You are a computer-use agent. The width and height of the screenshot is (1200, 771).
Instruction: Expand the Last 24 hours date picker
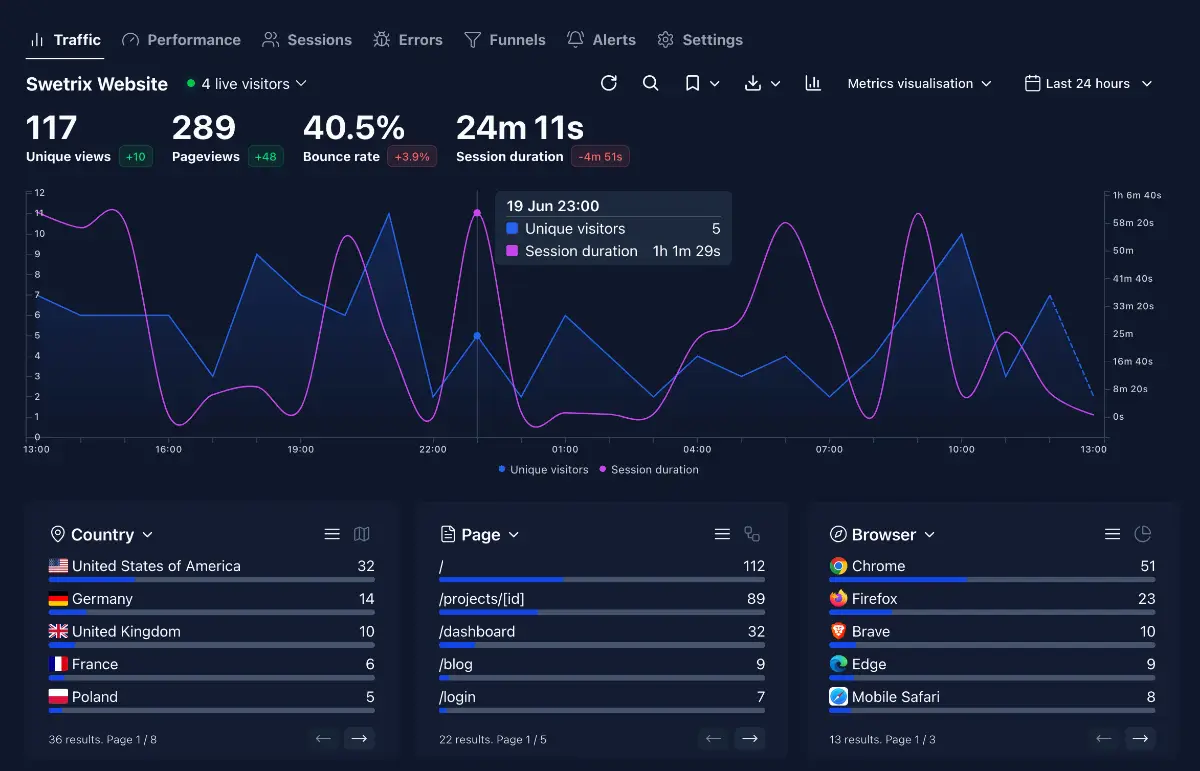point(1088,83)
